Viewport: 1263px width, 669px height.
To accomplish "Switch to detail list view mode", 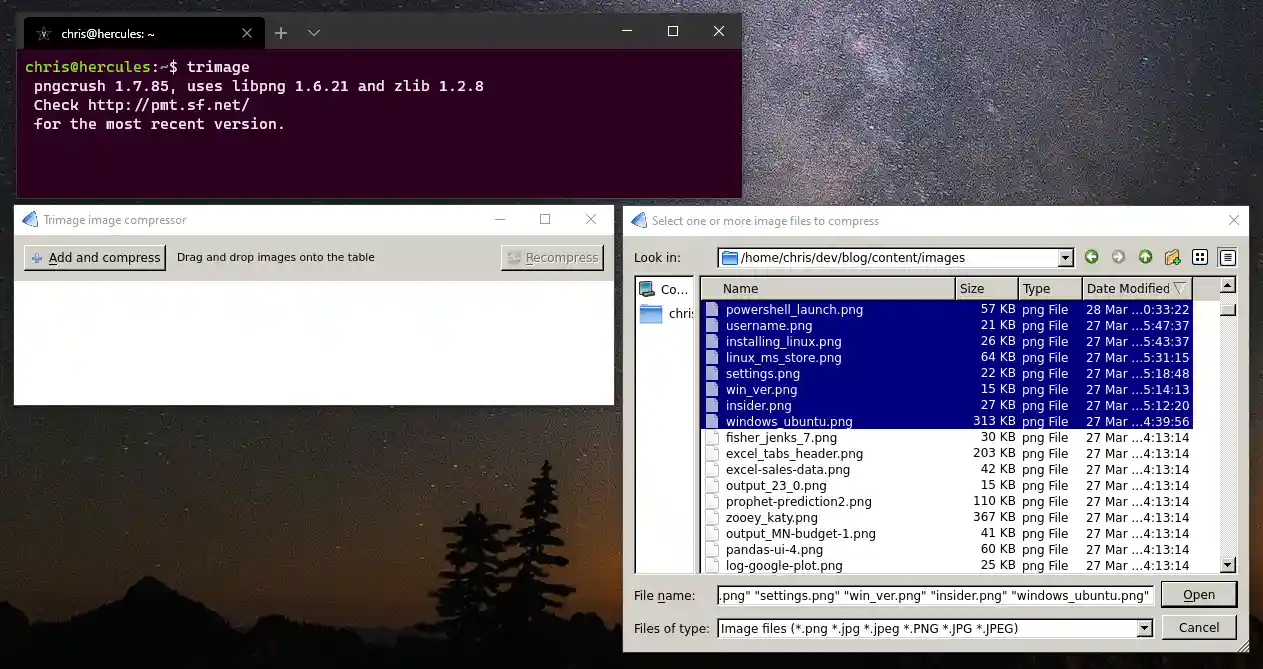I will [x=1226, y=257].
